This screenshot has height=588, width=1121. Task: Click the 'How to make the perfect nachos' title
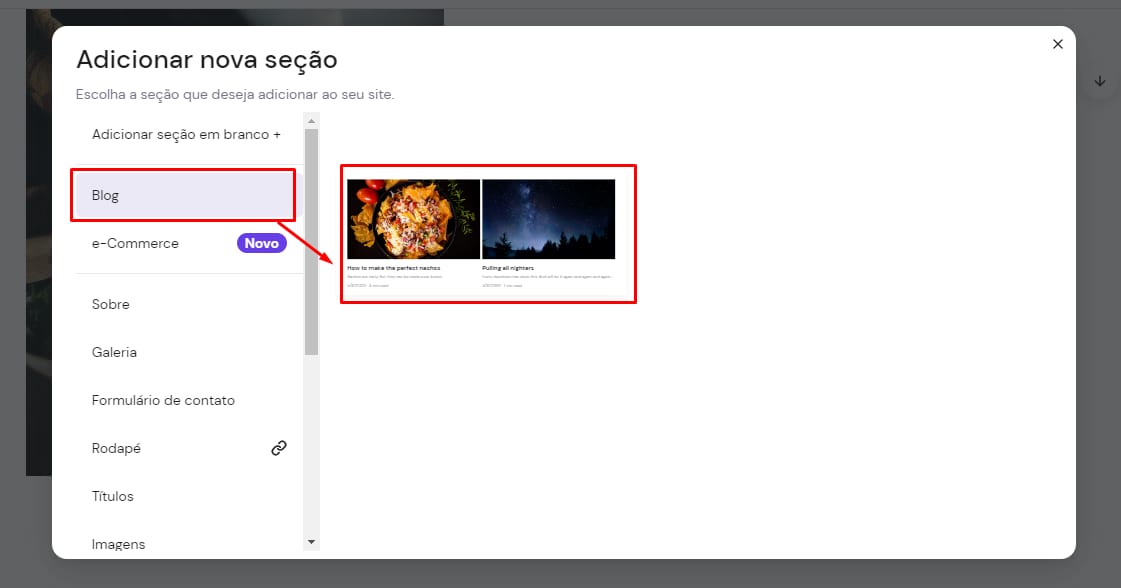click(x=394, y=268)
